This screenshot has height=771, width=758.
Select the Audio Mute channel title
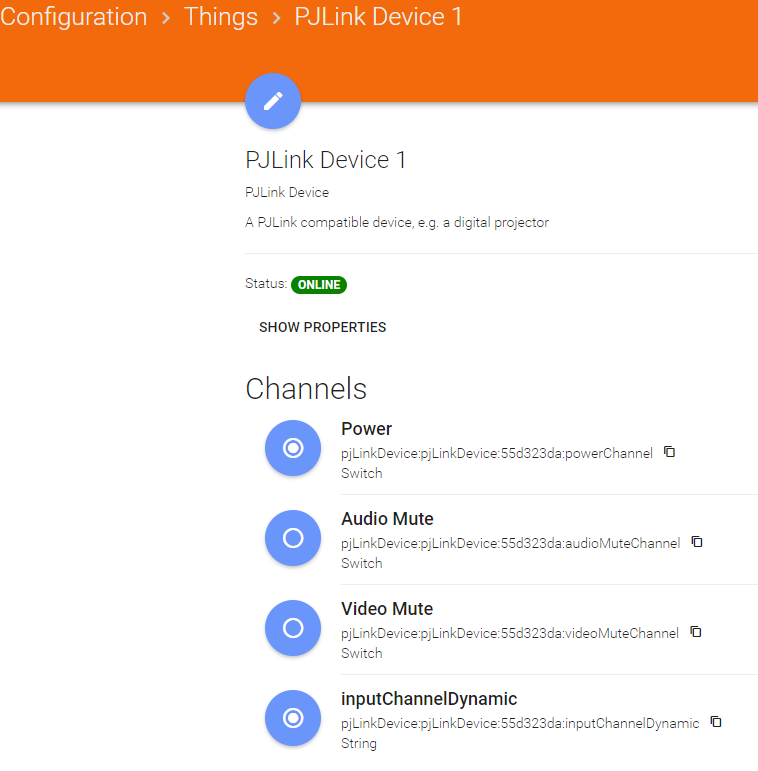[387, 519]
